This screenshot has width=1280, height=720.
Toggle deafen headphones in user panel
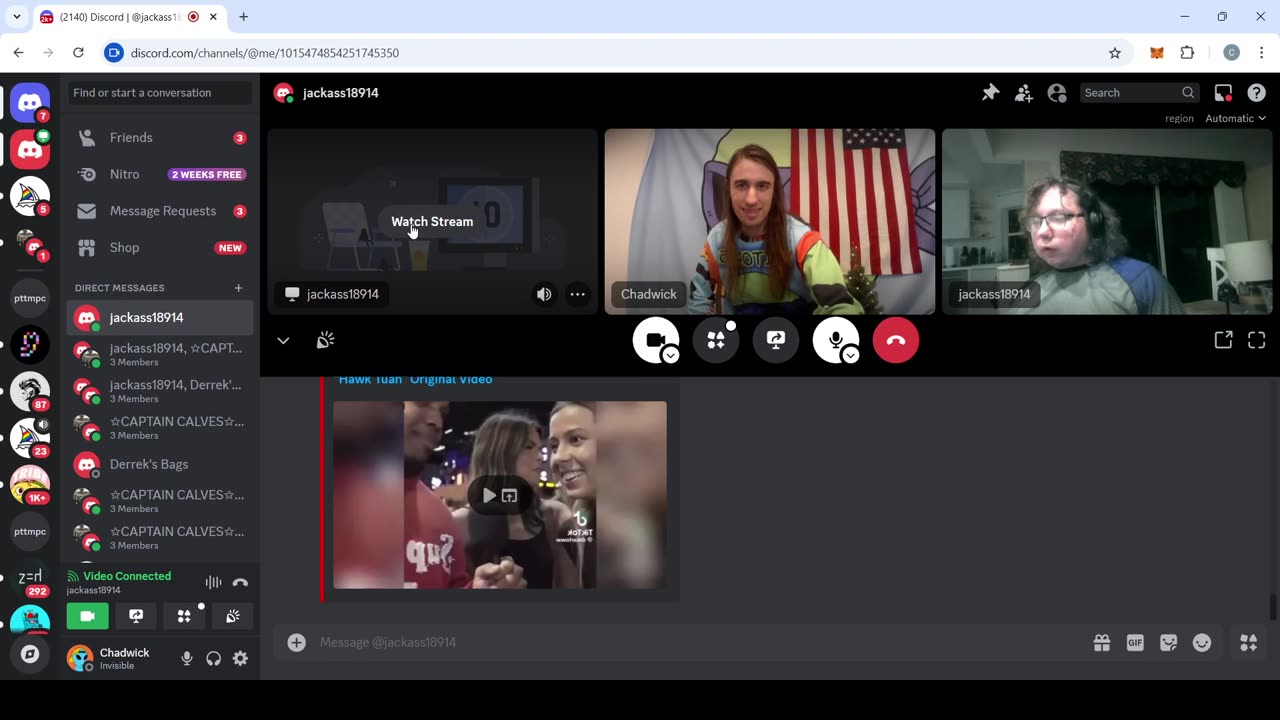213,658
